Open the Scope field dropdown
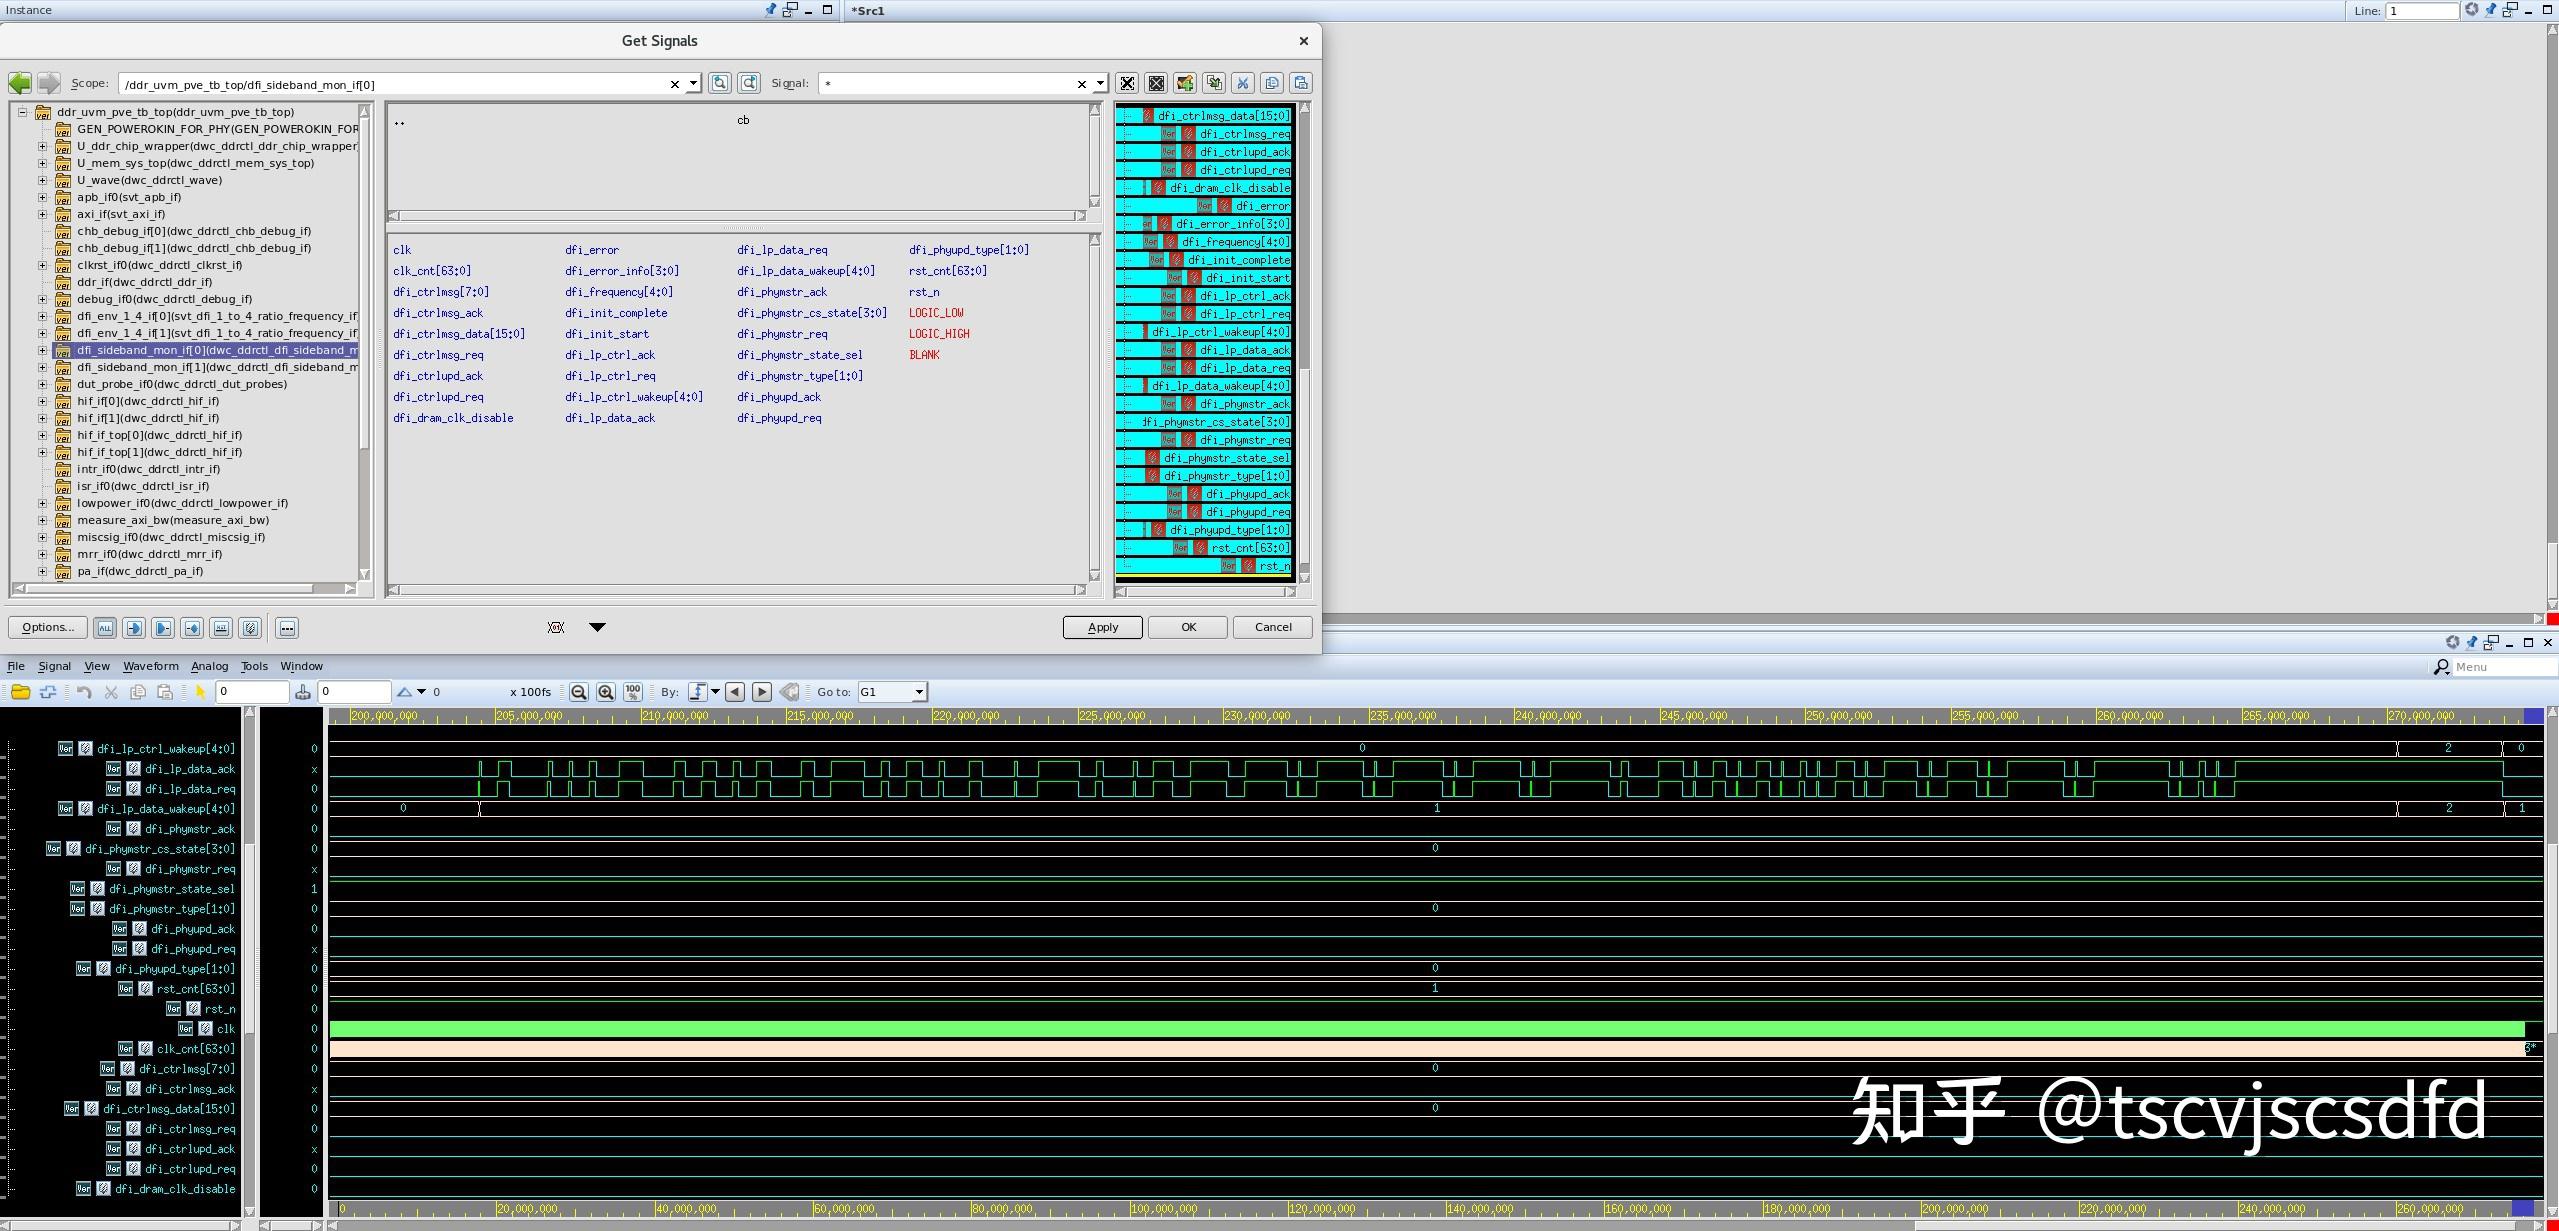The width and height of the screenshot is (2559, 1231). (694, 84)
